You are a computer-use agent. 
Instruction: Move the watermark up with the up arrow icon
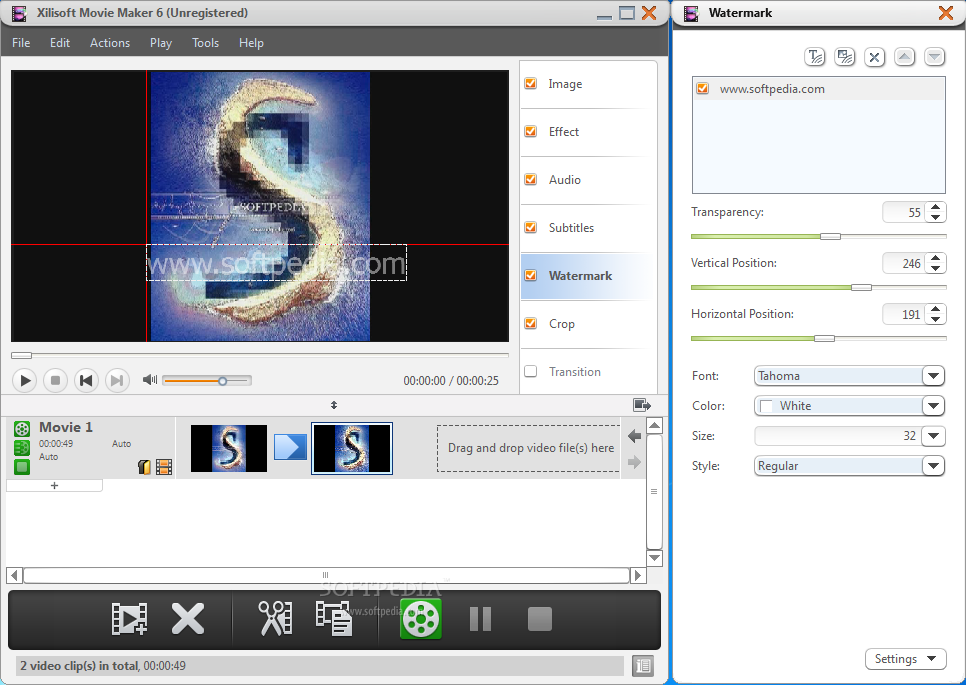pos(904,57)
